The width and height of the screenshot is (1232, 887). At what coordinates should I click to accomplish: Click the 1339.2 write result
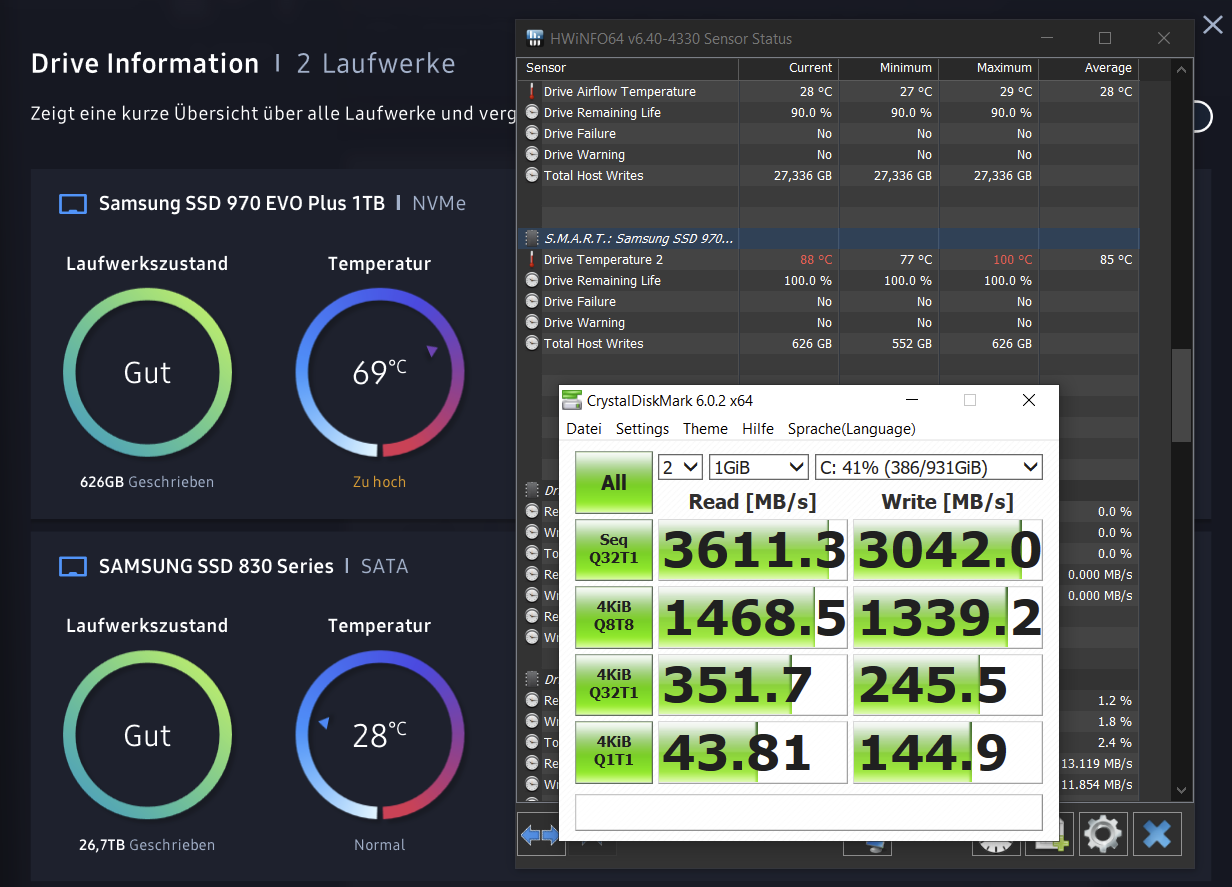[948, 617]
